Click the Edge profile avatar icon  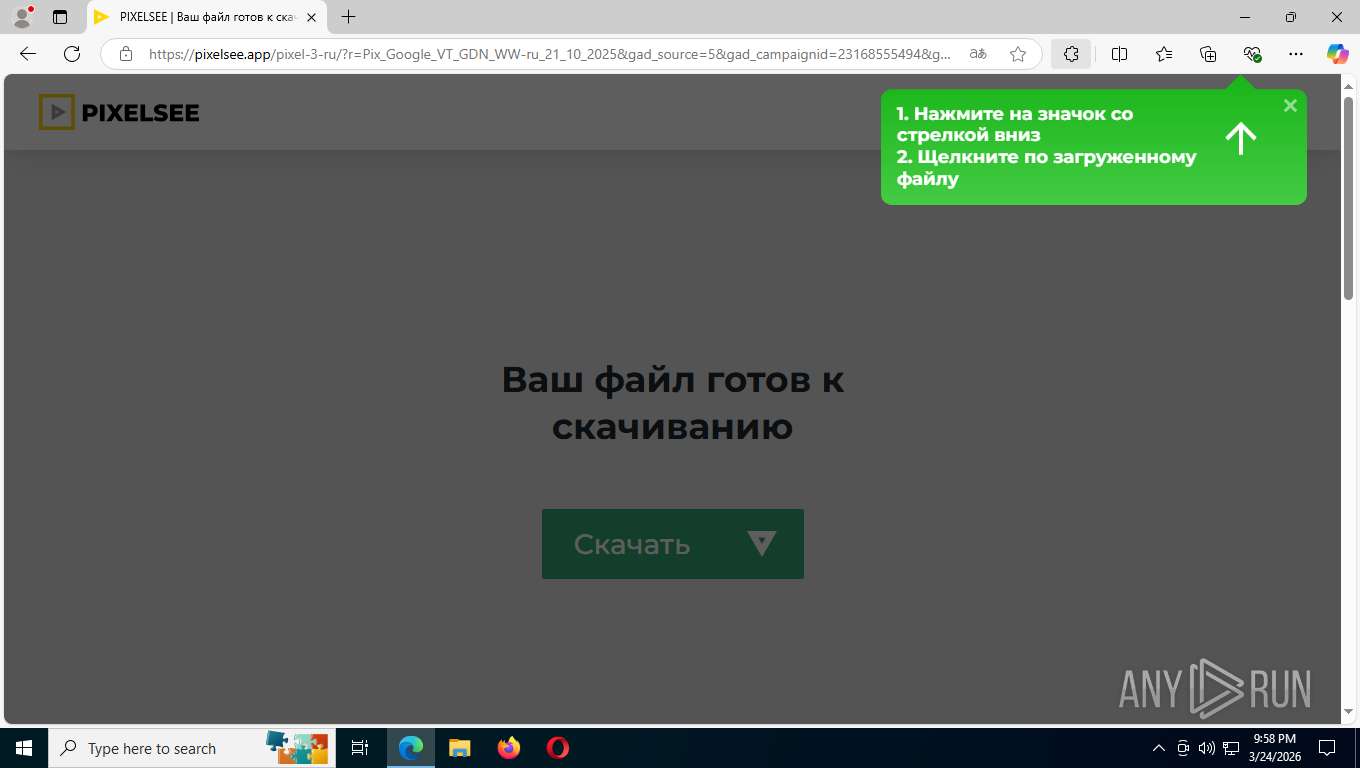point(22,17)
